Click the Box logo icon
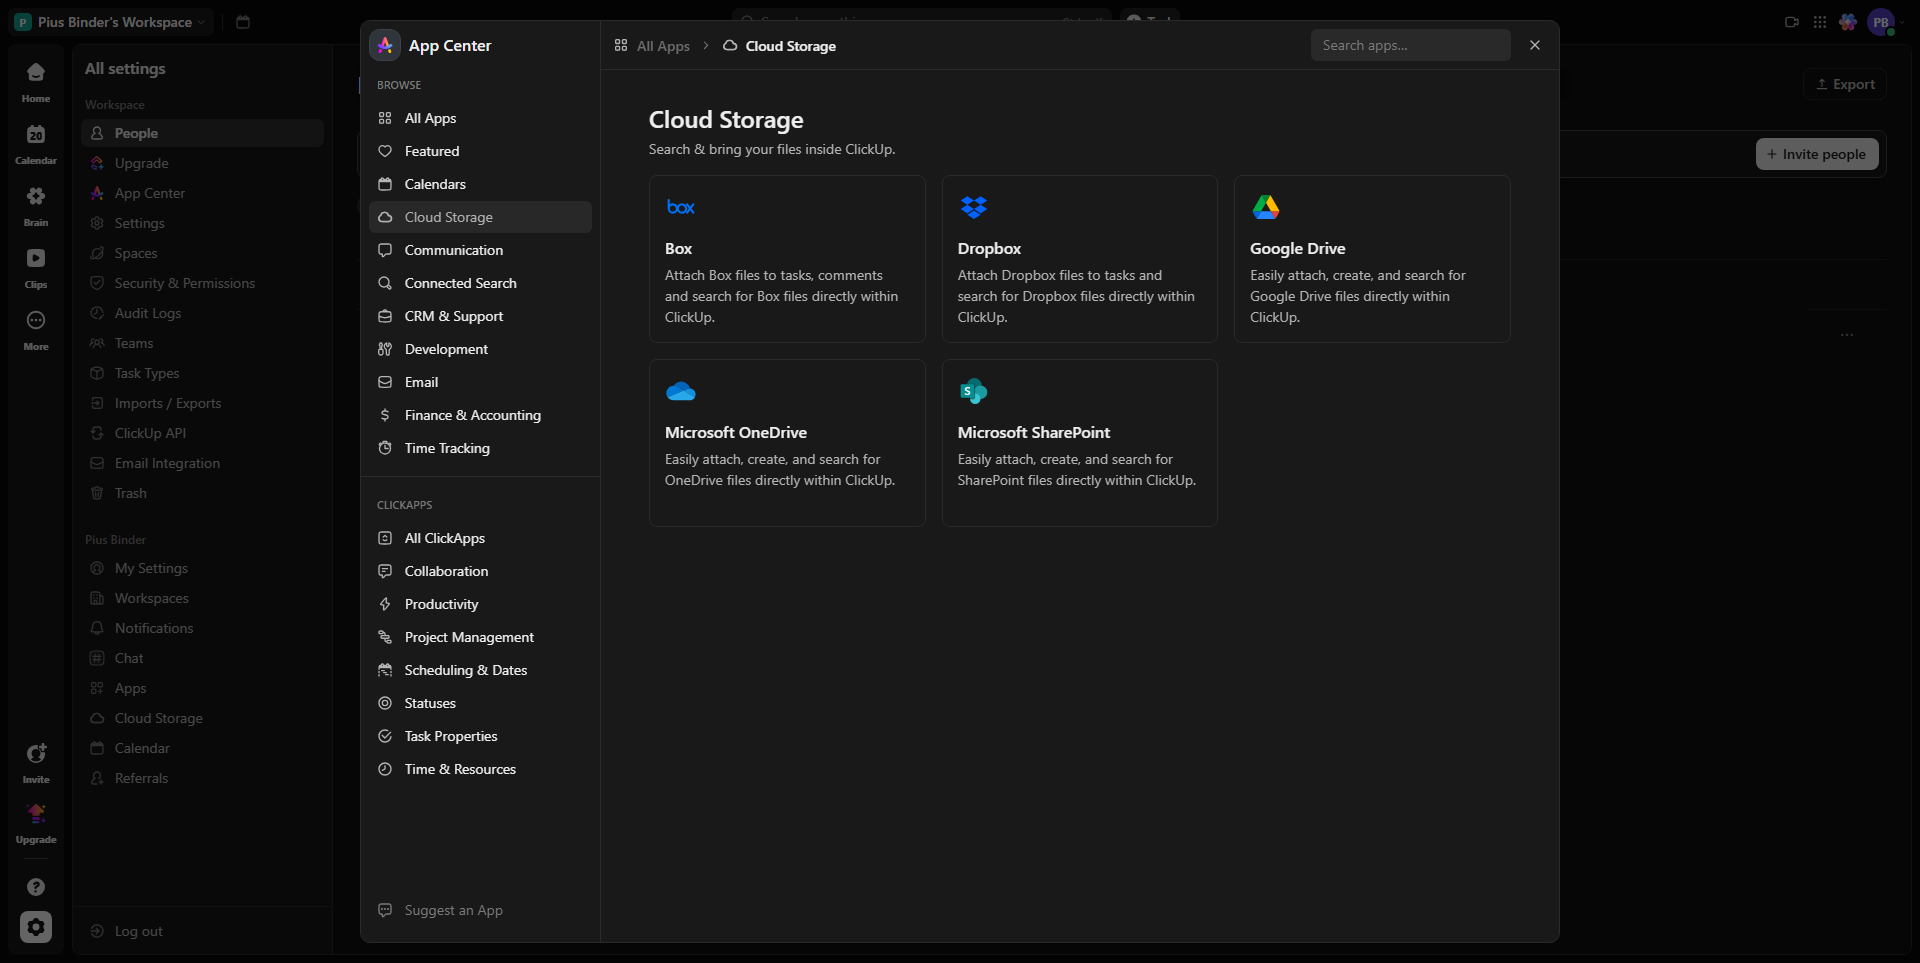The width and height of the screenshot is (1920, 963). click(681, 207)
